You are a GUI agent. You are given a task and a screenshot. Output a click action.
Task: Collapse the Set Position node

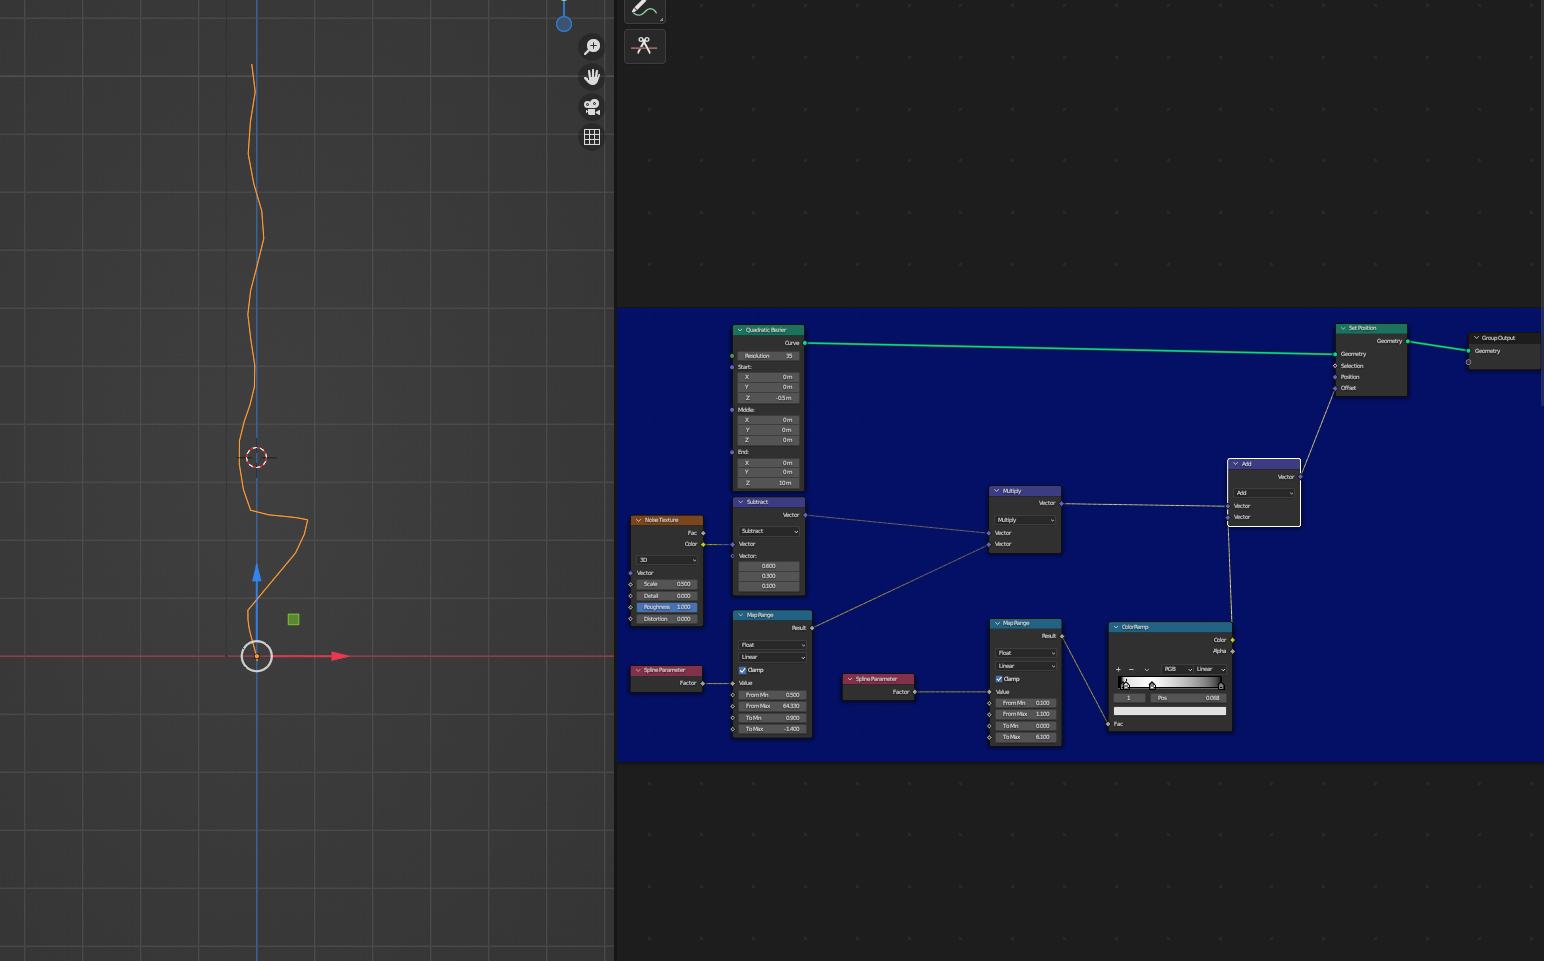pyautogui.click(x=1343, y=328)
